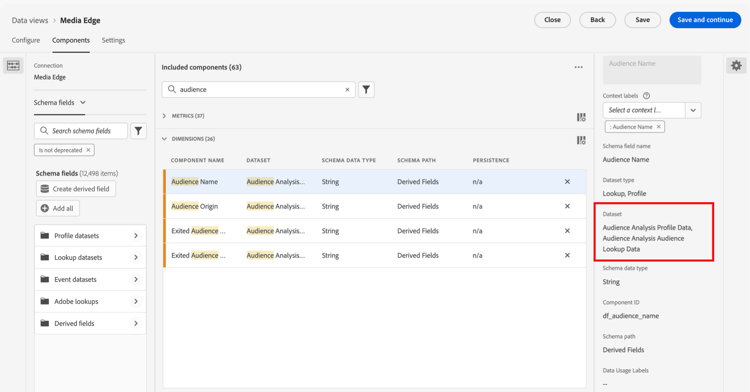The height and width of the screenshot is (392, 750).
Task: Expand Profile datasets with its chevron
Action: [136, 236]
